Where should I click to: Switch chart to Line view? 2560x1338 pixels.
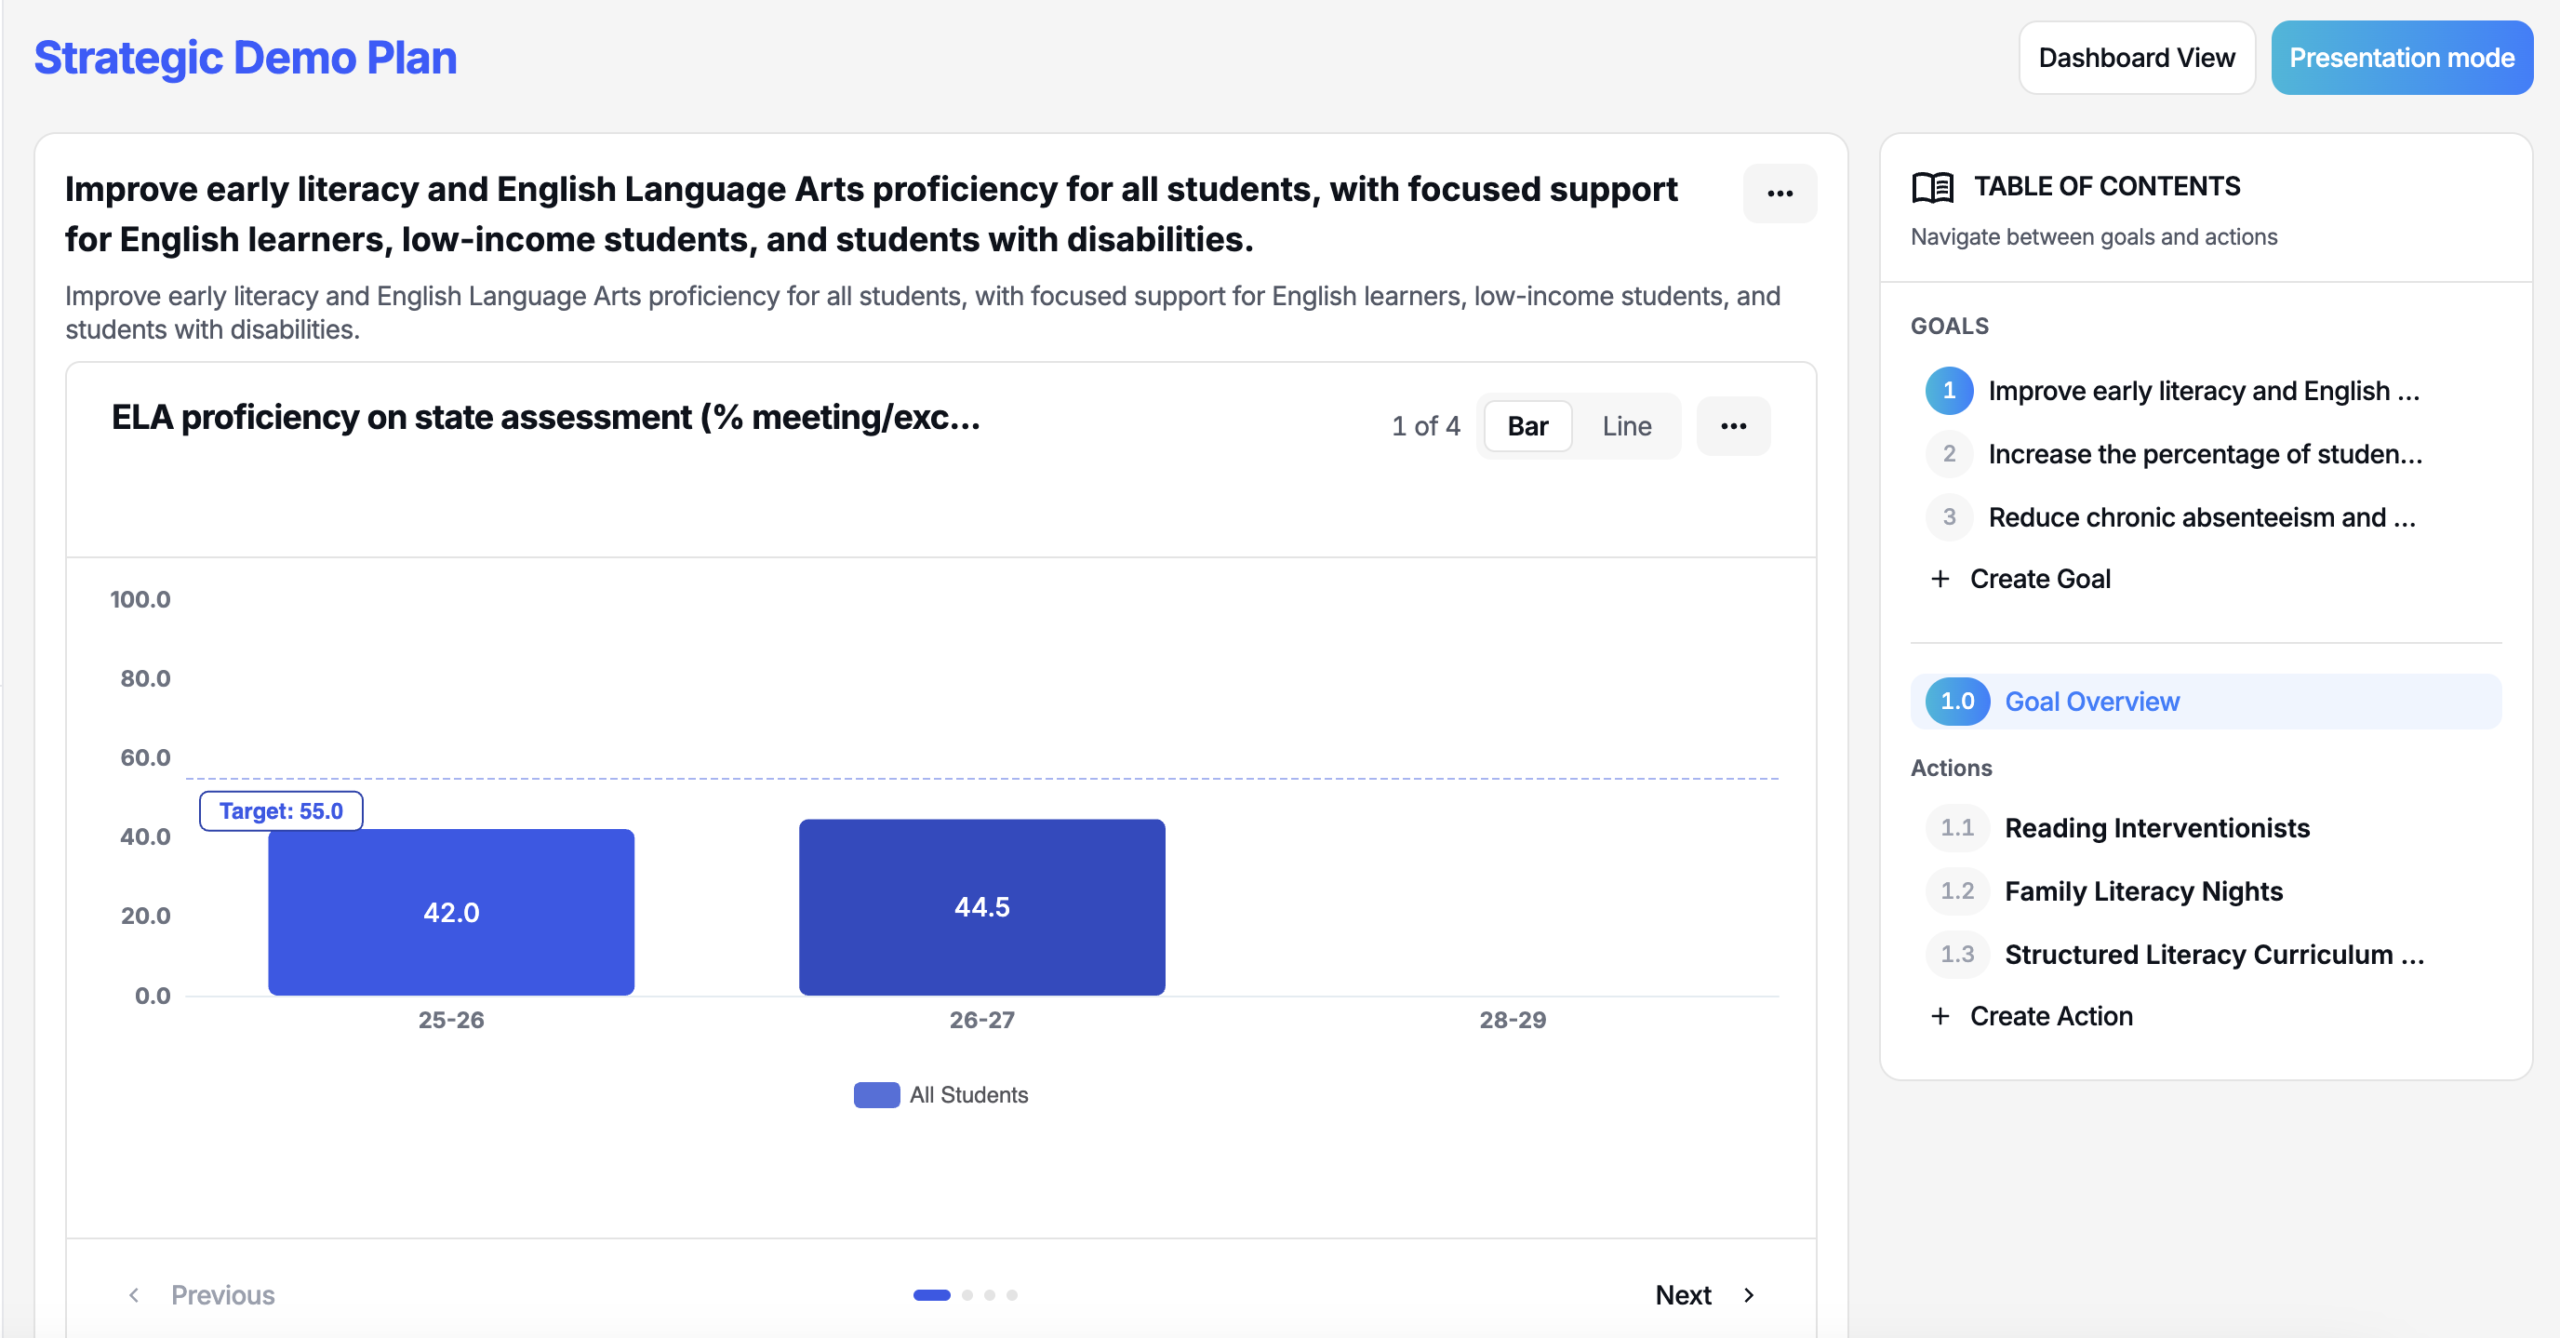1626,426
